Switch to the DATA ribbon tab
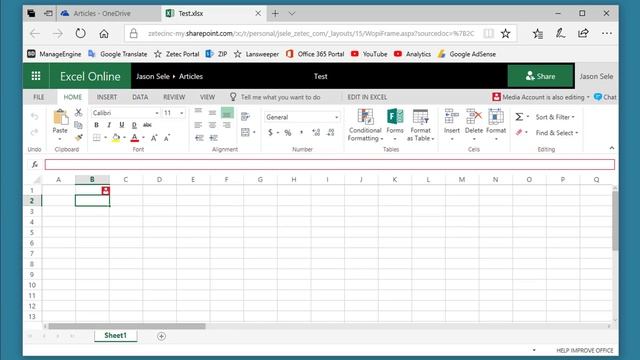 140,97
